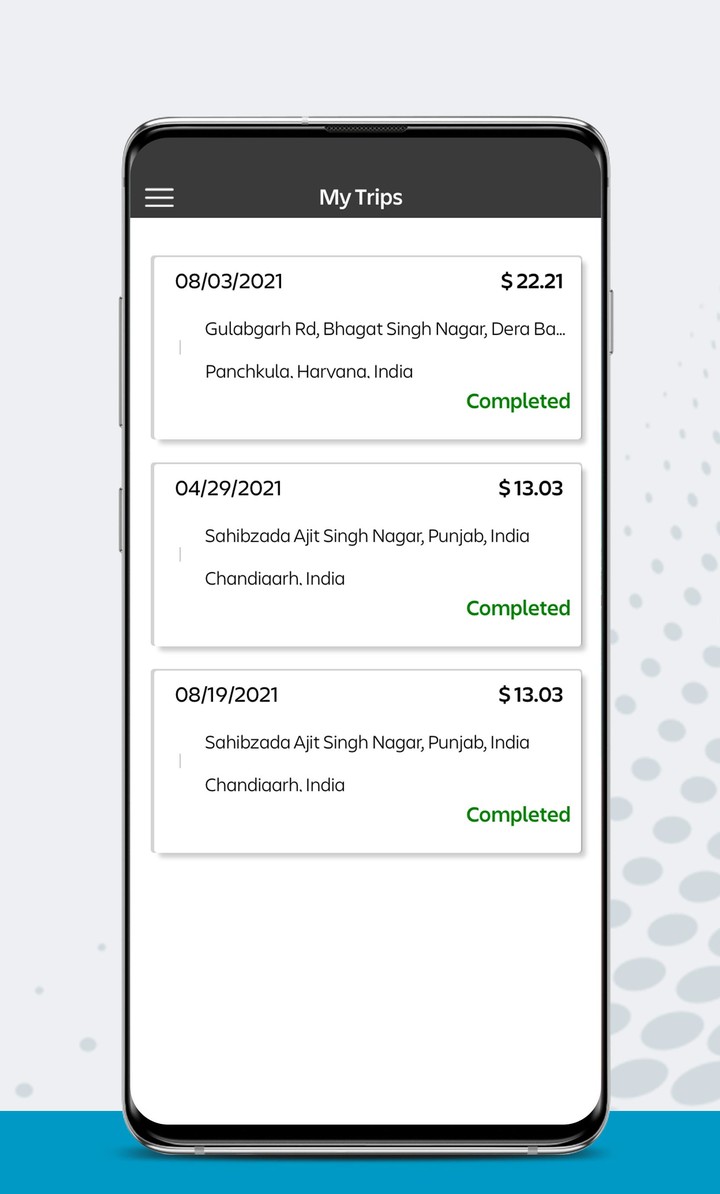This screenshot has width=720, height=1194.
Task: Tap route connector line beside Gulabgarh Rd
Action: click(x=180, y=348)
